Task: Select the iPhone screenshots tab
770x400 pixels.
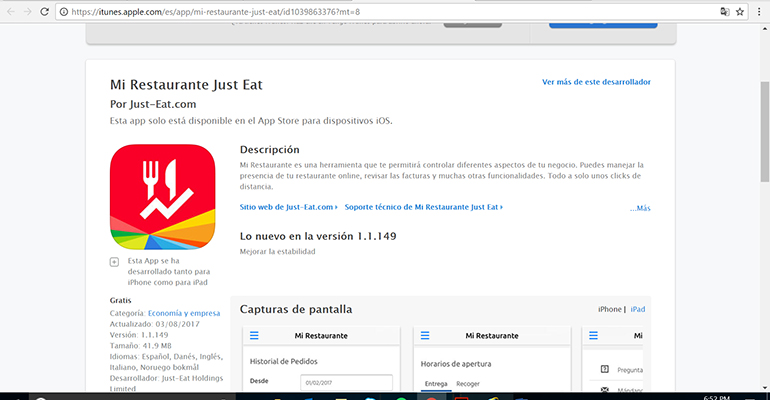Action: (609, 309)
